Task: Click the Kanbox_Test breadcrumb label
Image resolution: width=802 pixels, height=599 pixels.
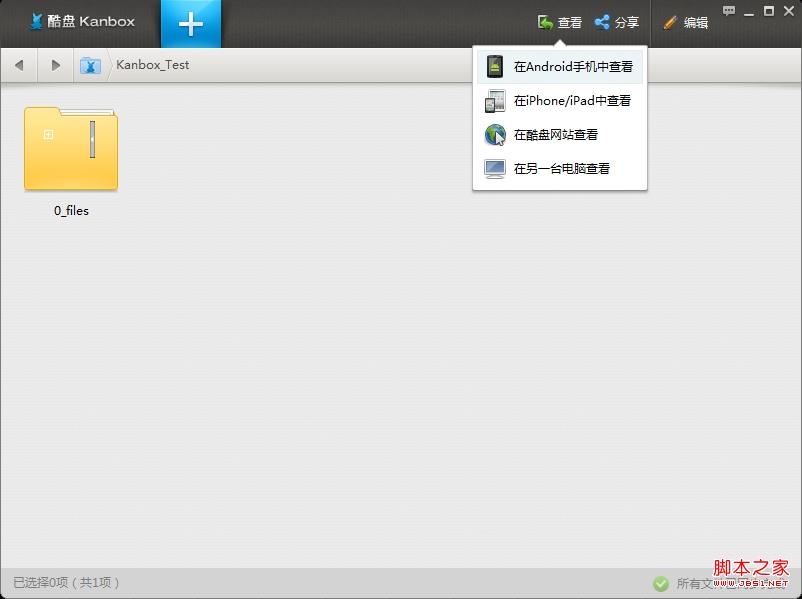Action: 151,65
